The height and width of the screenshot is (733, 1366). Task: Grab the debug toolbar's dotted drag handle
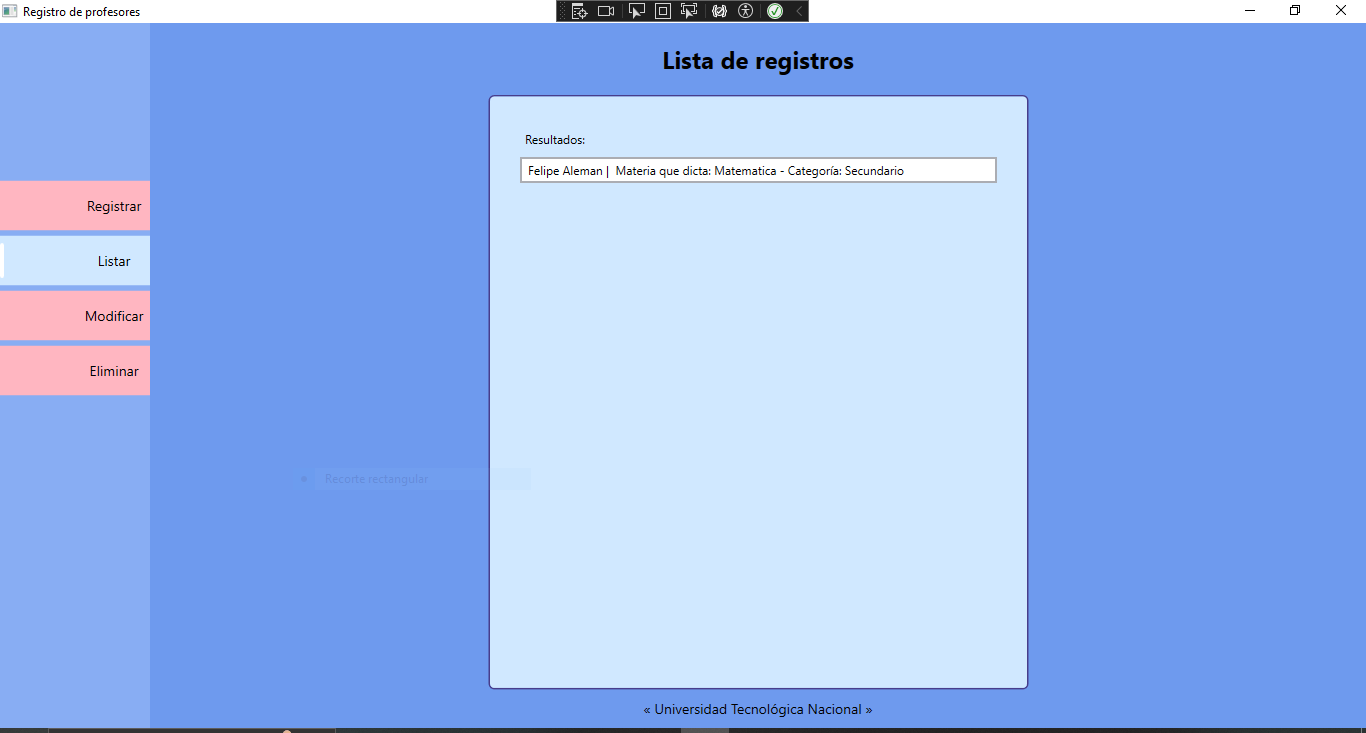click(562, 11)
